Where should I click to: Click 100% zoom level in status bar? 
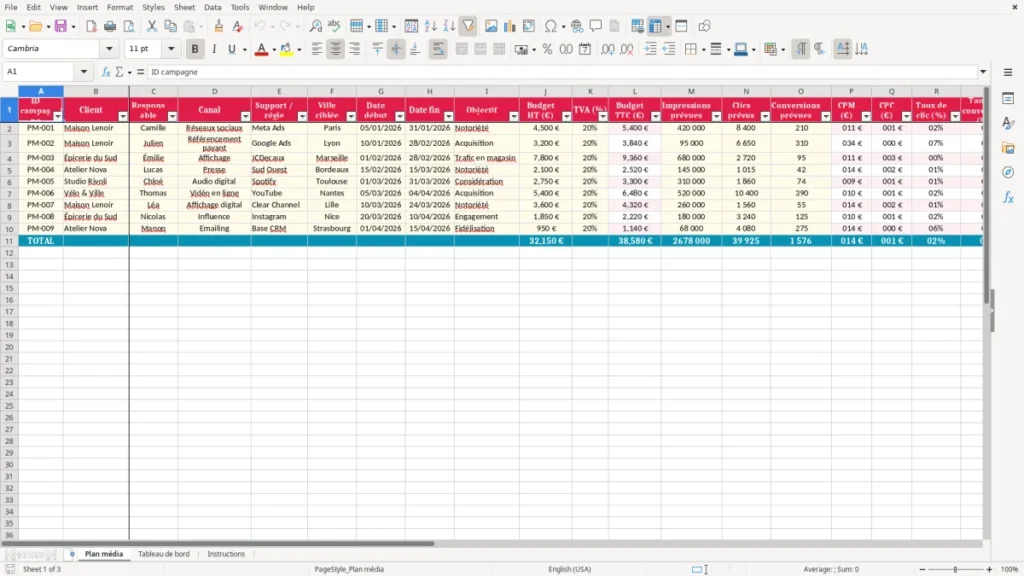click(x=1010, y=569)
